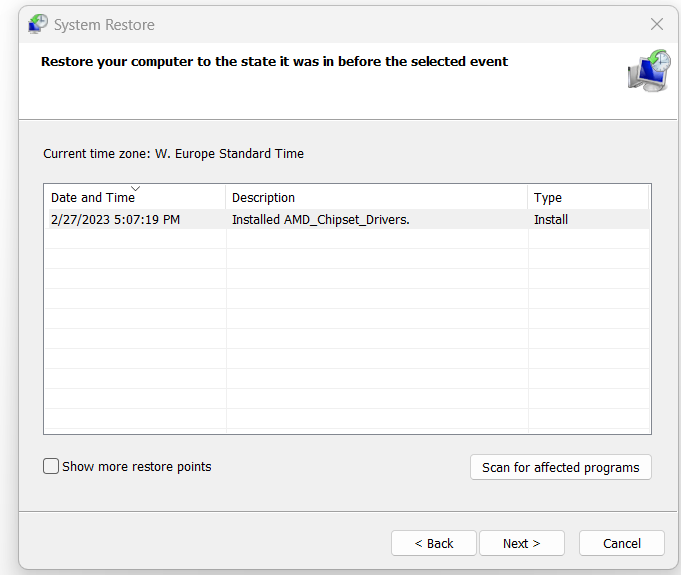The image size is (681, 575).
Task: Click the Show more restore points label
Action: [136, 466]
